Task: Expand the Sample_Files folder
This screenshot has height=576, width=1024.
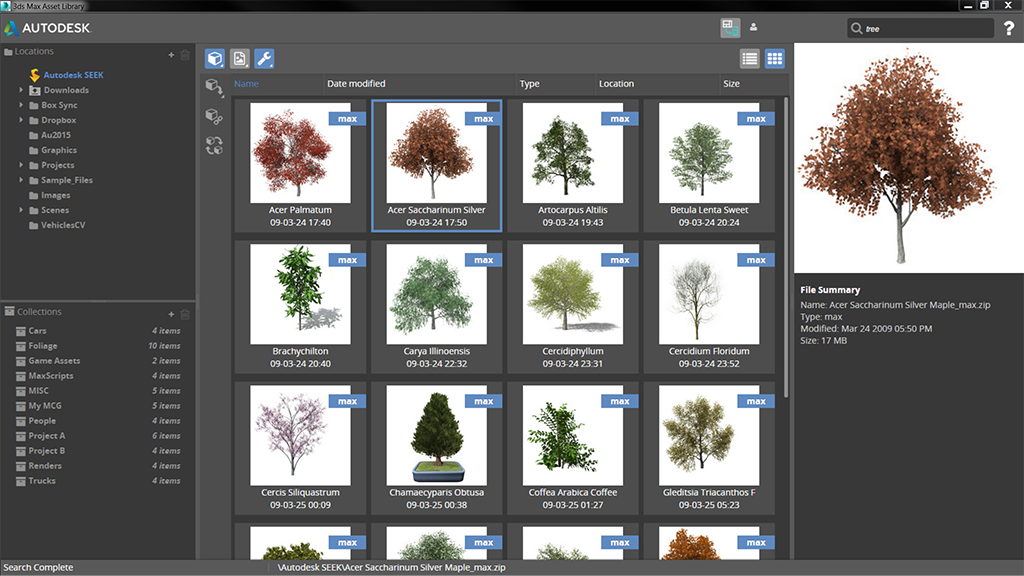Action: [21, 180]
